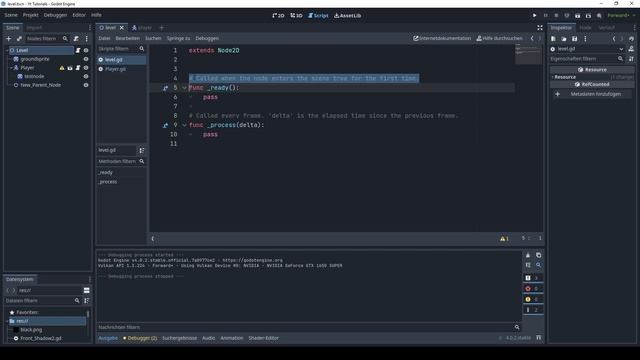Fold the _process function at line 9
The height and width of the screenshot is (360, 640).
184,125
